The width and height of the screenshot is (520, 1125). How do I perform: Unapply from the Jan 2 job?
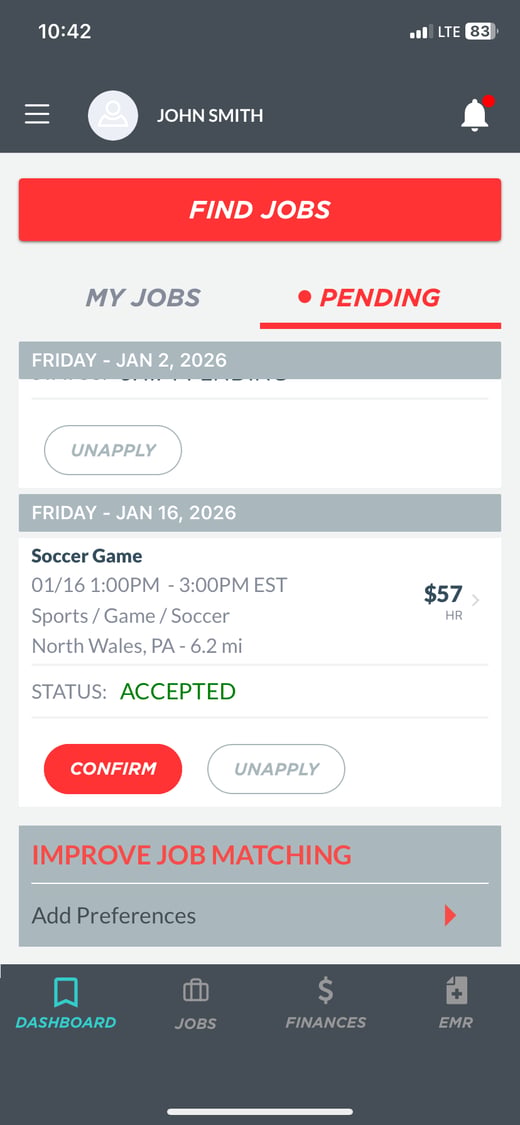113,450
